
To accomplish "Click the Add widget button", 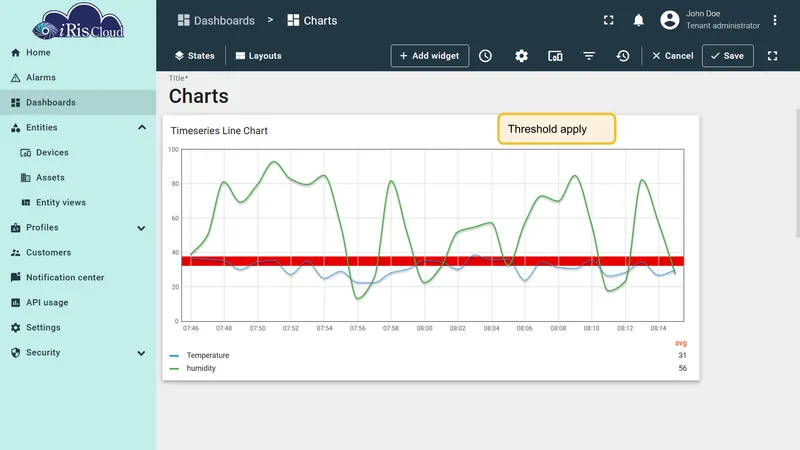I will point(430,56).
